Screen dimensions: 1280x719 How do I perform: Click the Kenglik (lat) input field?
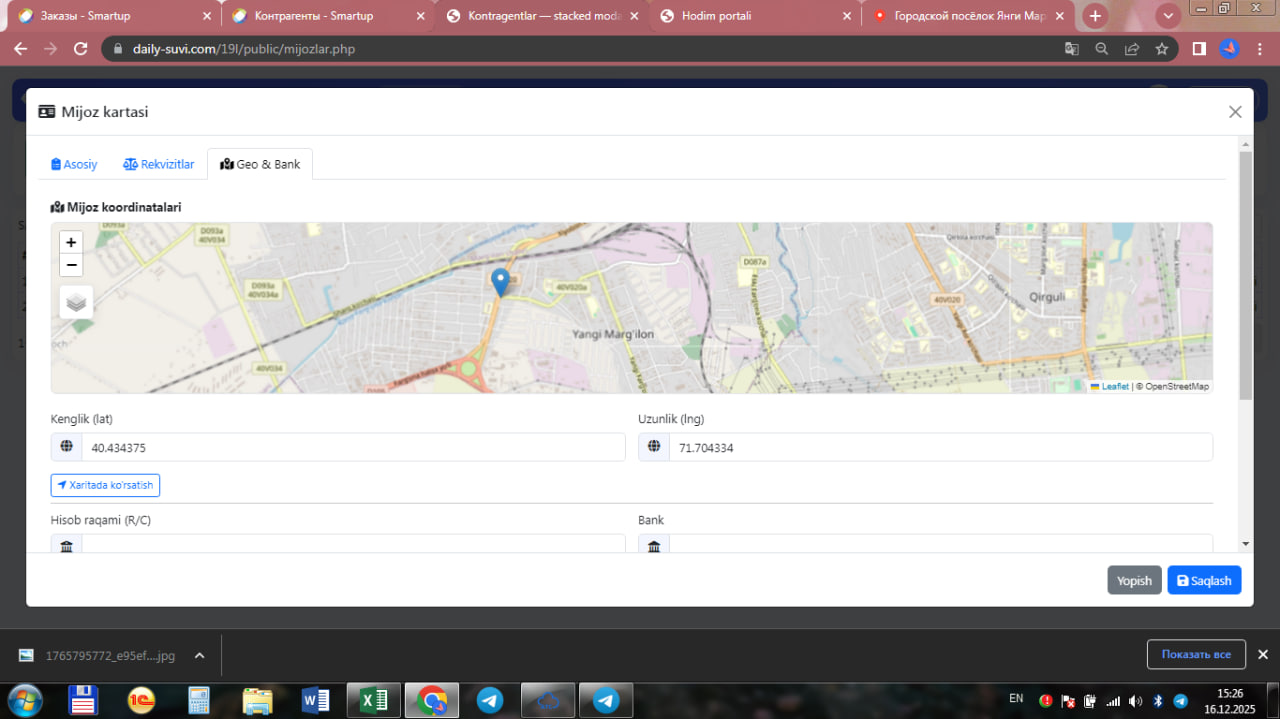click(352, 448)
